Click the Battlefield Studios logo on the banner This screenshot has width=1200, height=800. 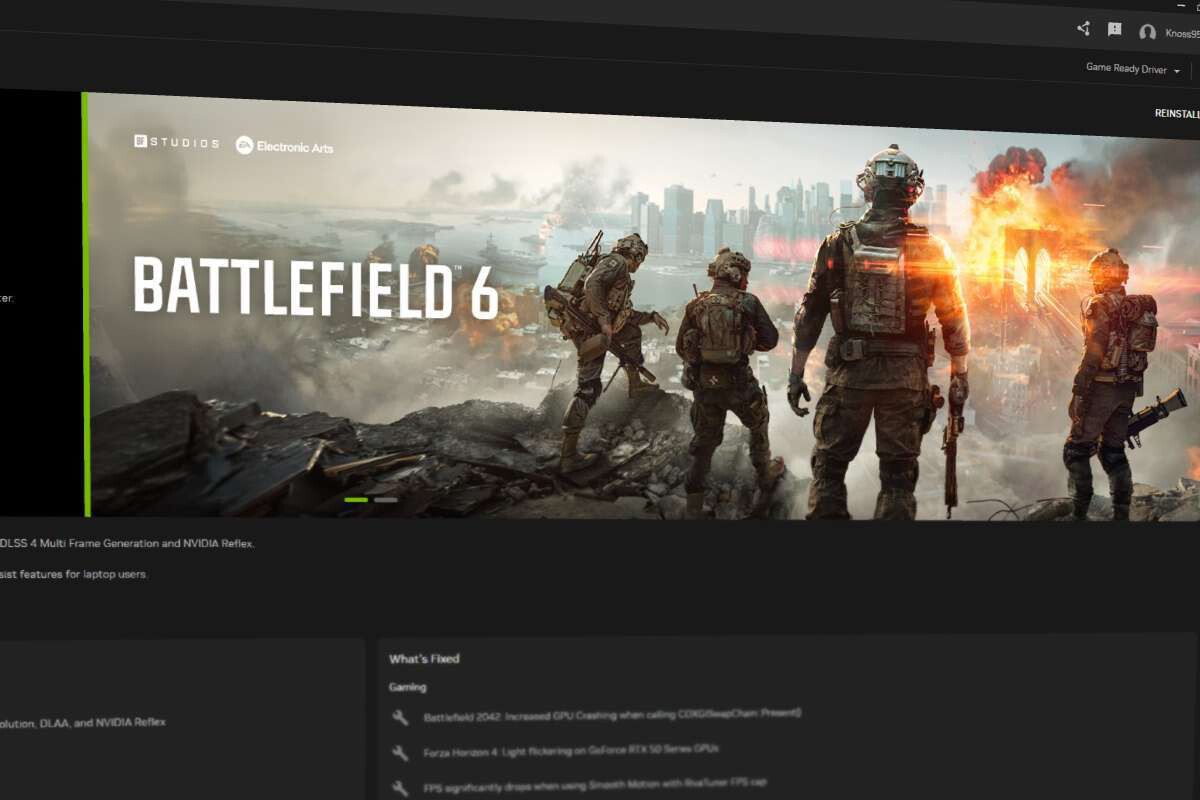[x=176, y=142]
